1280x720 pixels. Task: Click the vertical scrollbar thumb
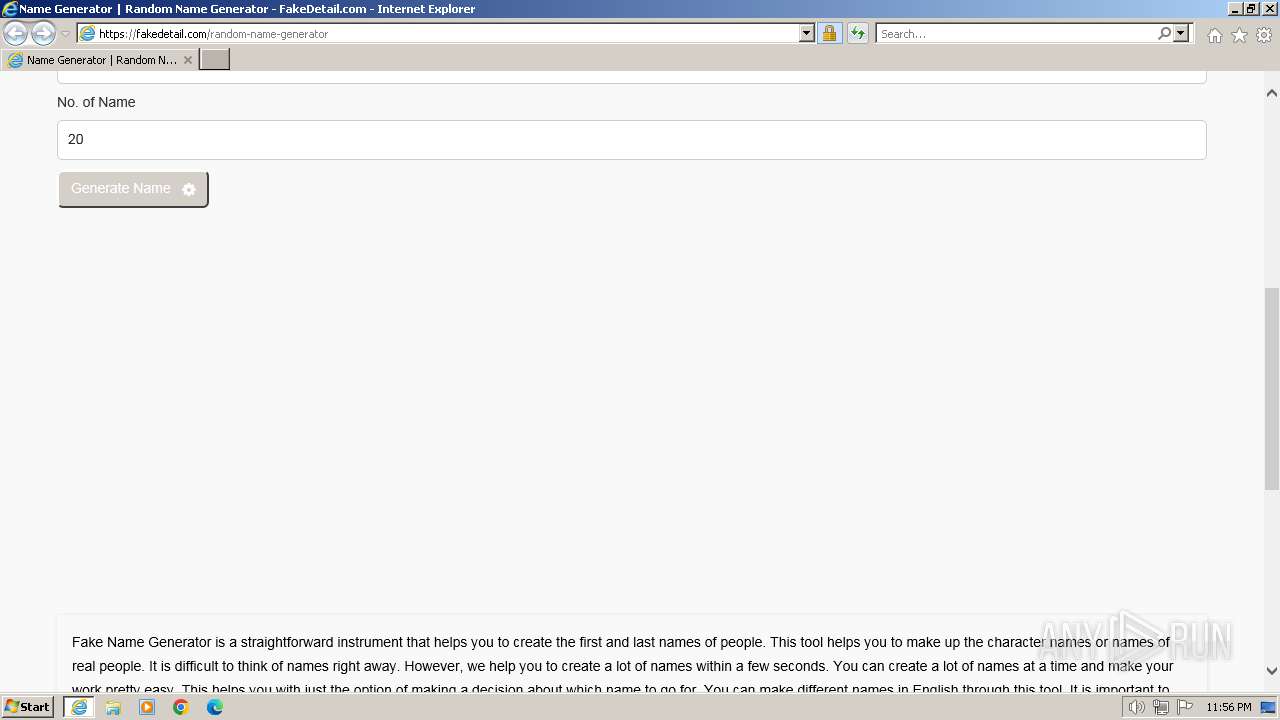click(x=1272, y=388)
